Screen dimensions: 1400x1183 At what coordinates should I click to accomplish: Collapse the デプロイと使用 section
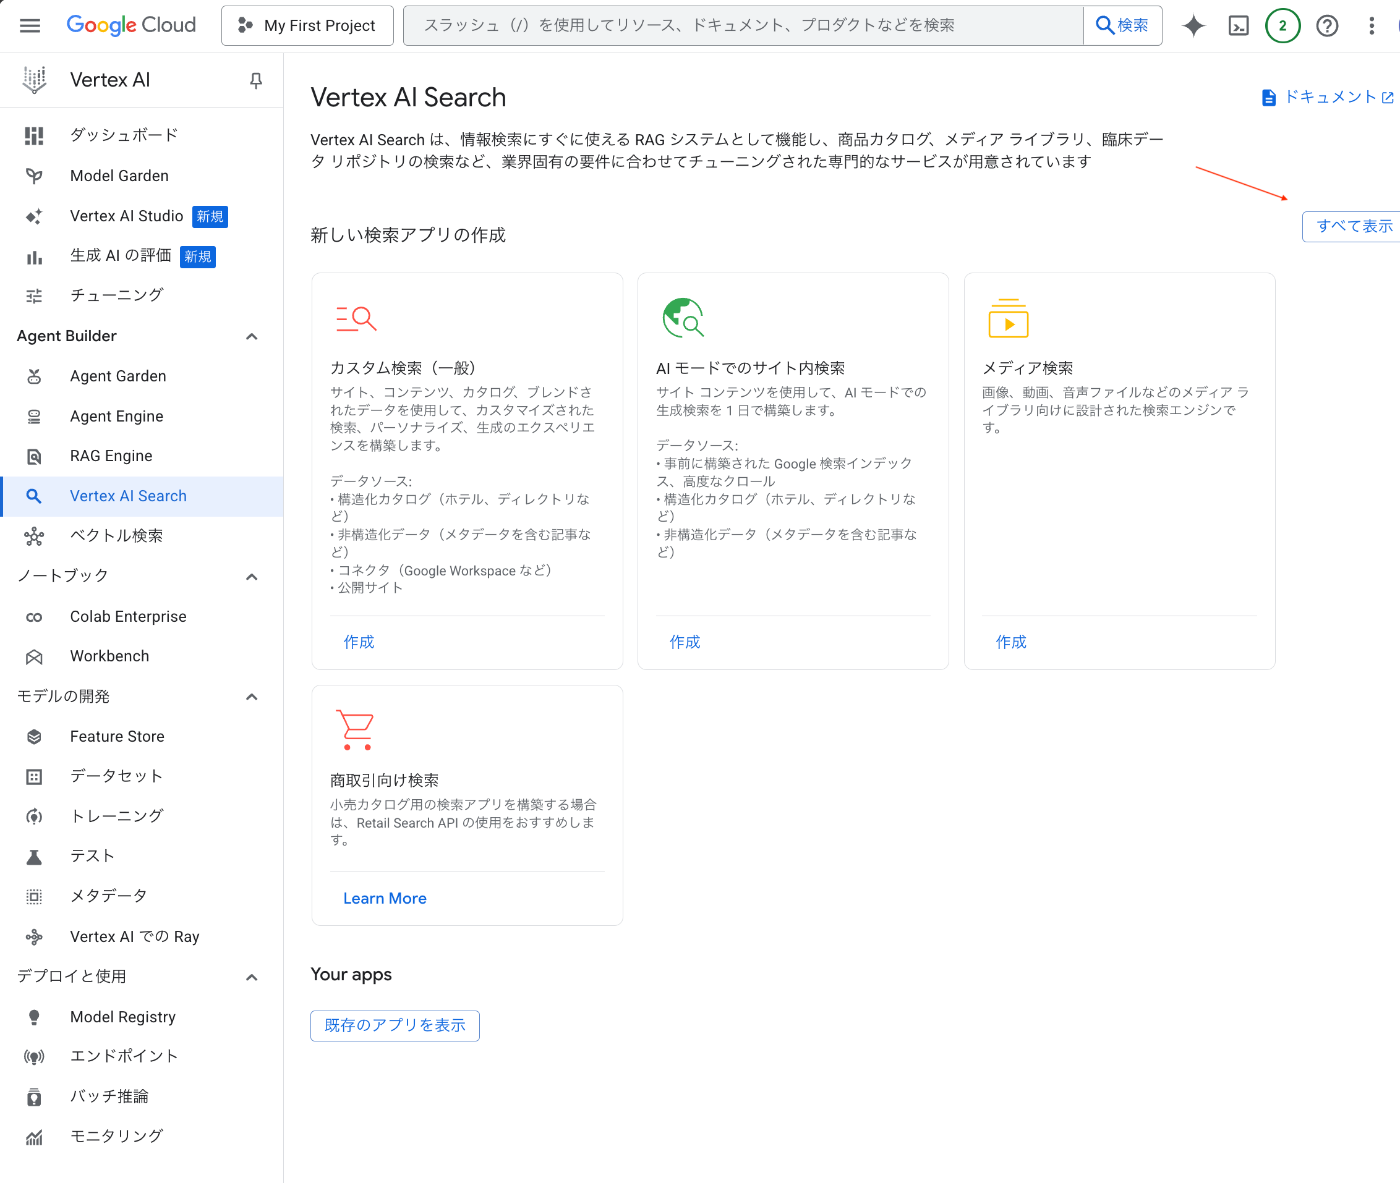click(x=252, y=977)
